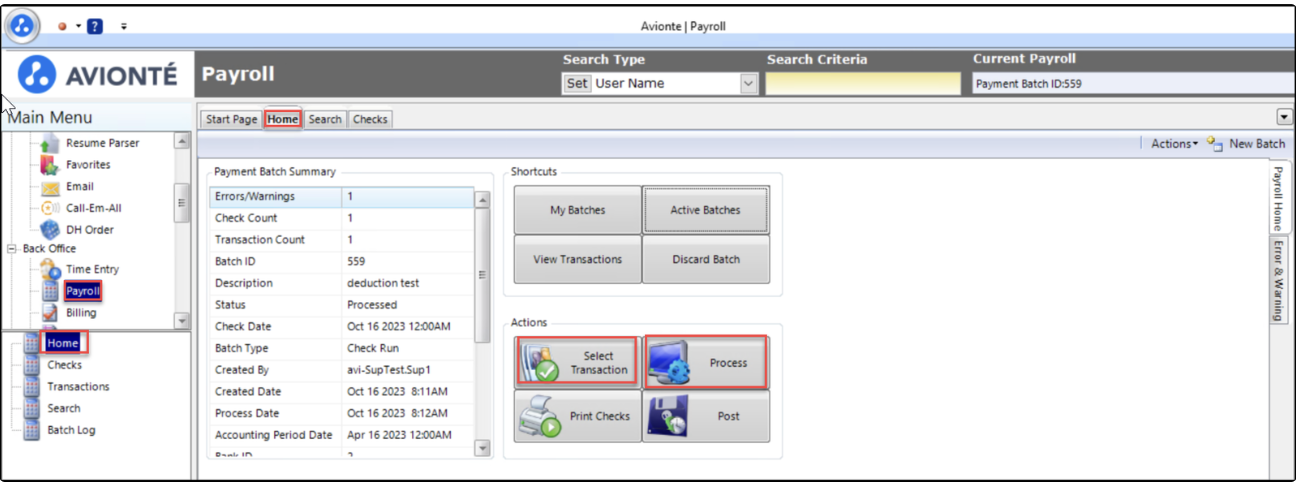Image resolution: width=1296 pixels, height=484 pixels.
Task: Open the blue help question mark icon
Action: (x=95, y=26)
